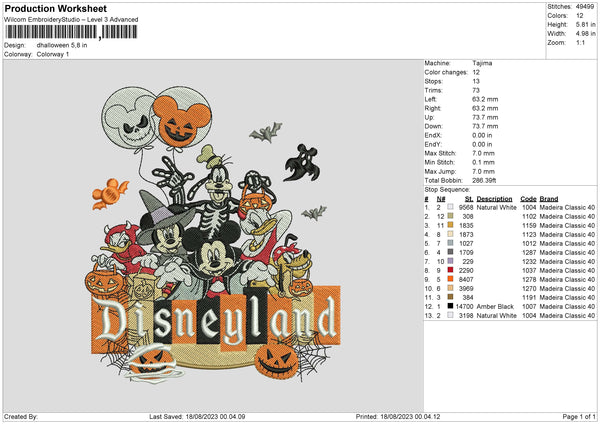Click 'Natural White' in stop row 1

[497, 207]
